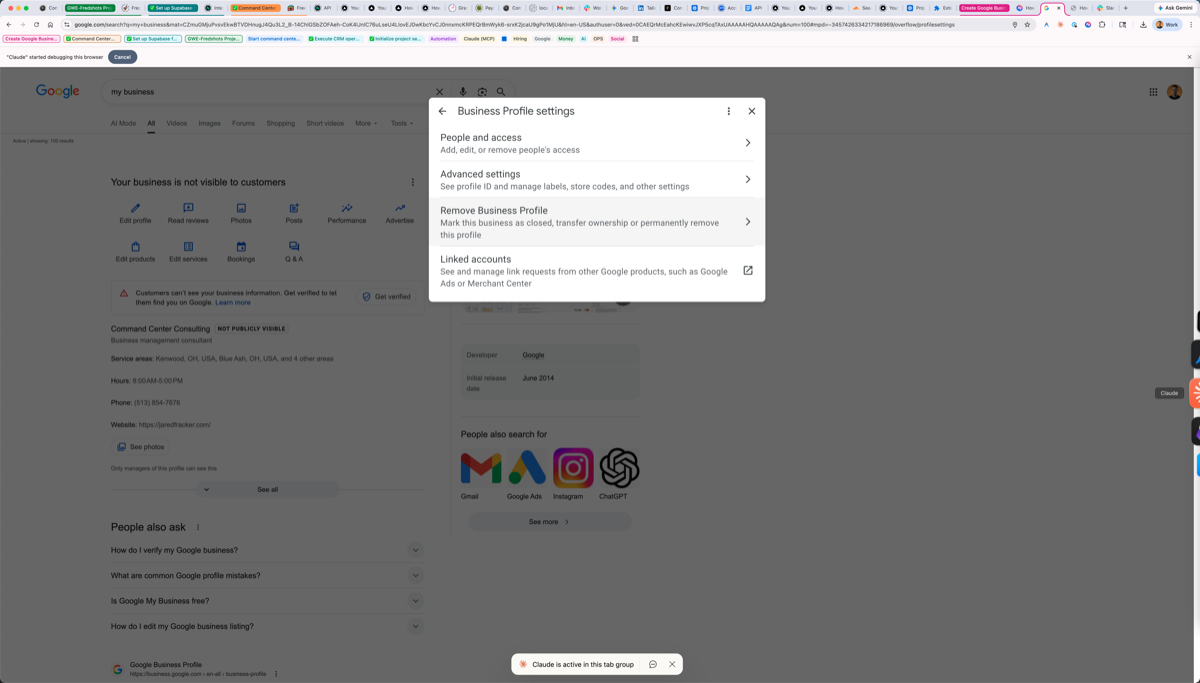
Task: Open the Bookings icon
Action: (241, 247)
